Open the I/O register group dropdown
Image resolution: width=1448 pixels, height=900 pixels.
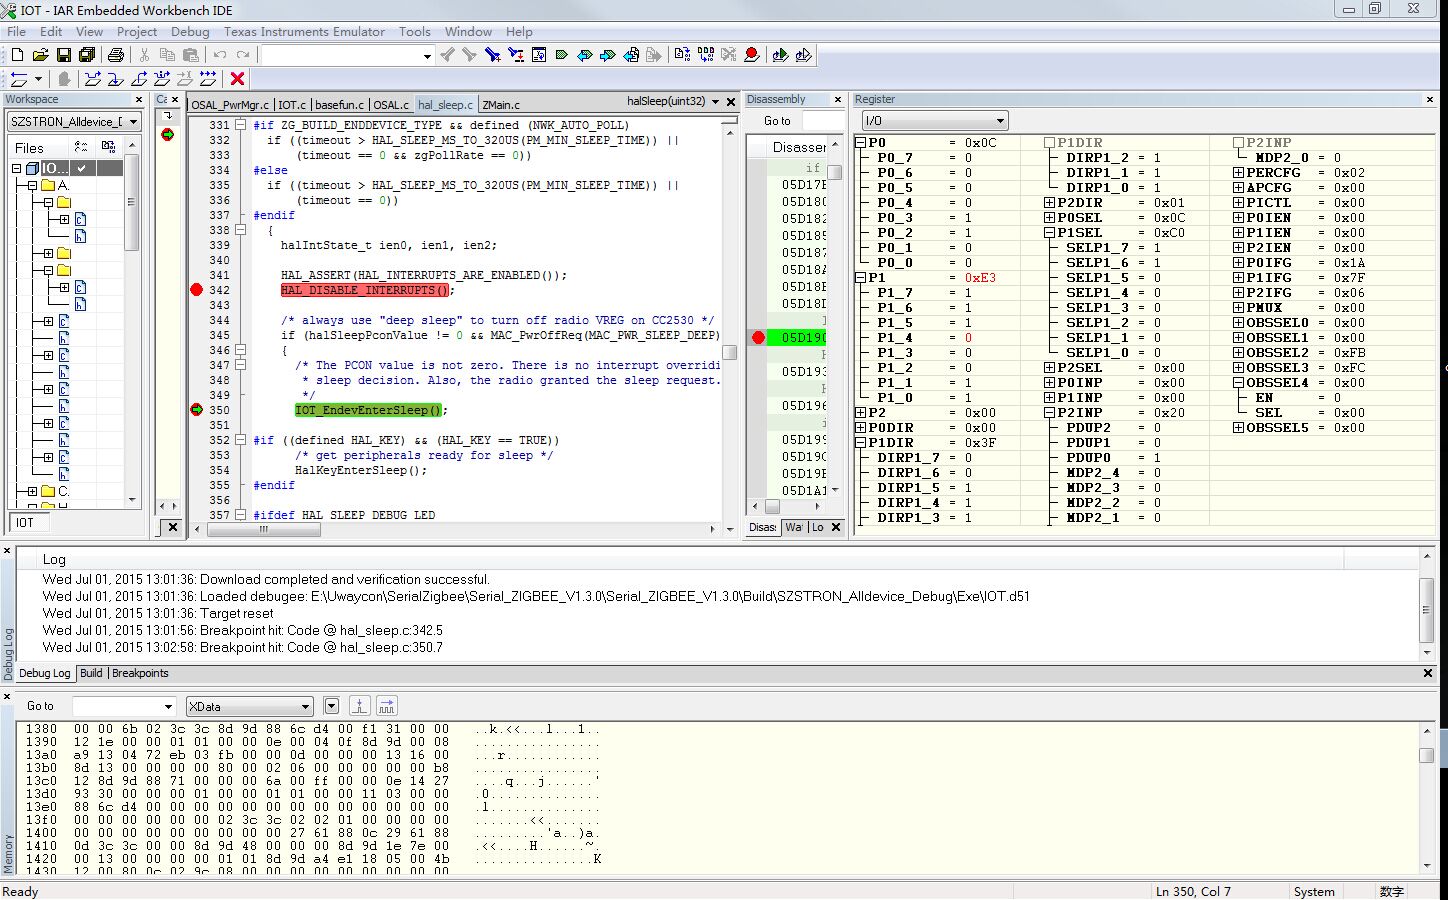click(x=934, y=121)
